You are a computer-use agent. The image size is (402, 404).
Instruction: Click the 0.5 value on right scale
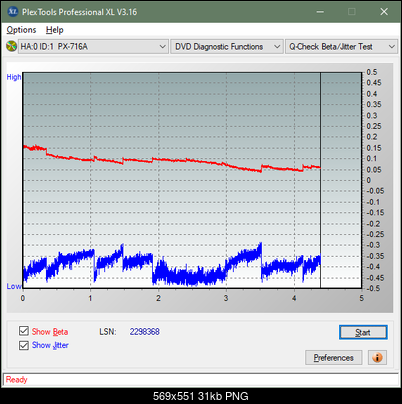click(x=372, y=72)
